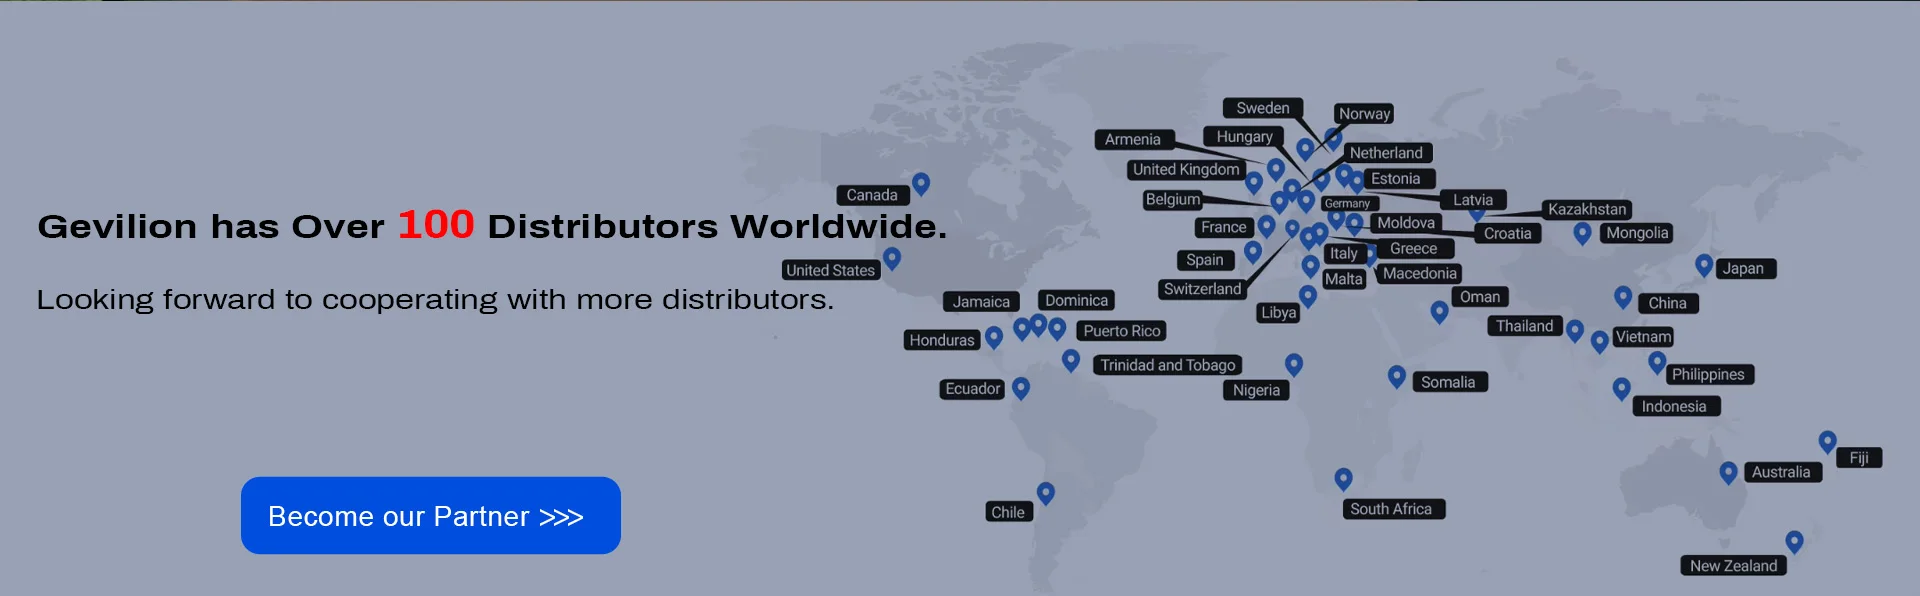Click the Dominica label
The width and height of the screenshot is (1920, 596).
click(1076, 300)
